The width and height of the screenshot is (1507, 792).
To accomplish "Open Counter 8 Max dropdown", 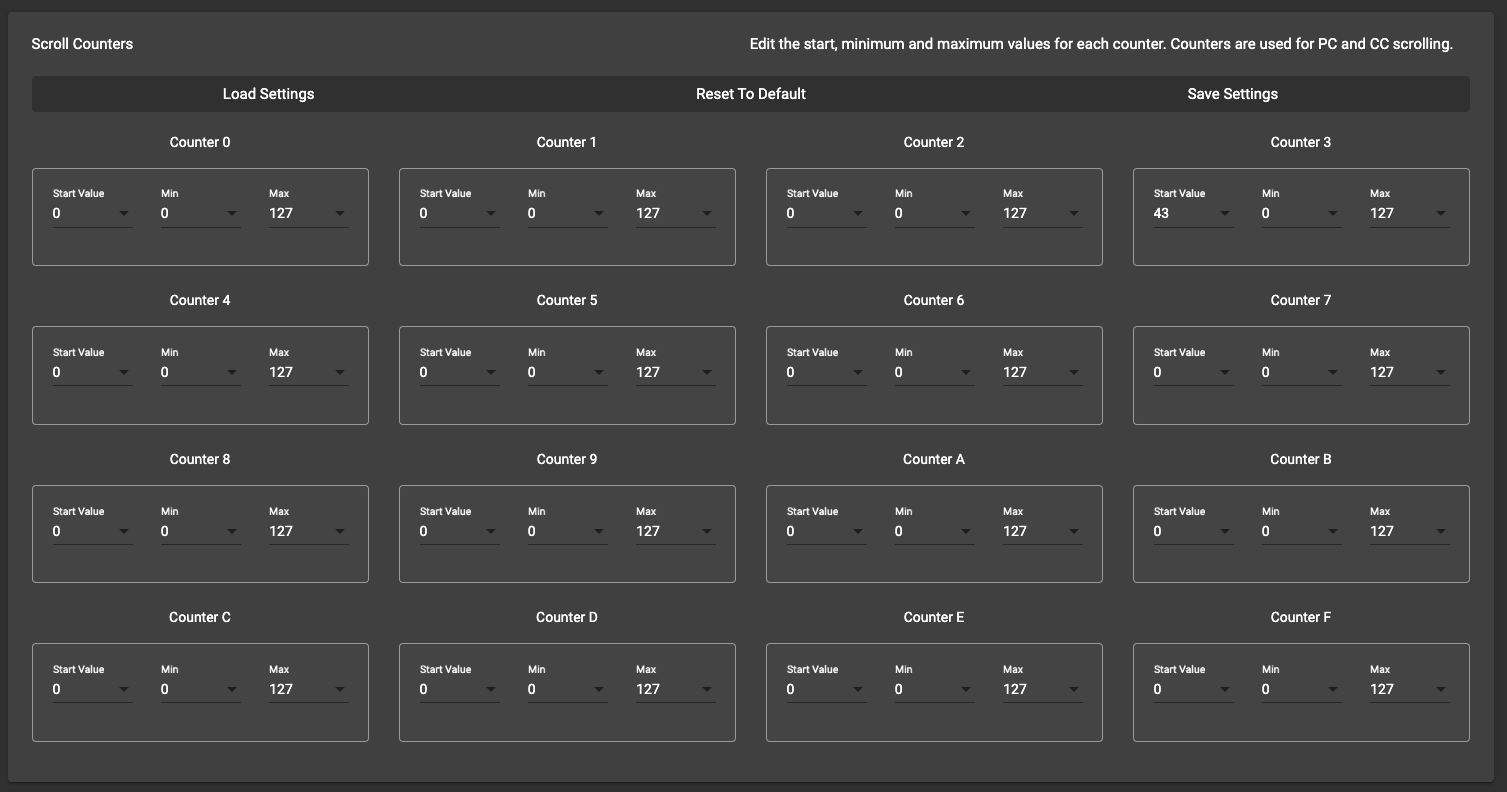I will (x=308, y=532).
